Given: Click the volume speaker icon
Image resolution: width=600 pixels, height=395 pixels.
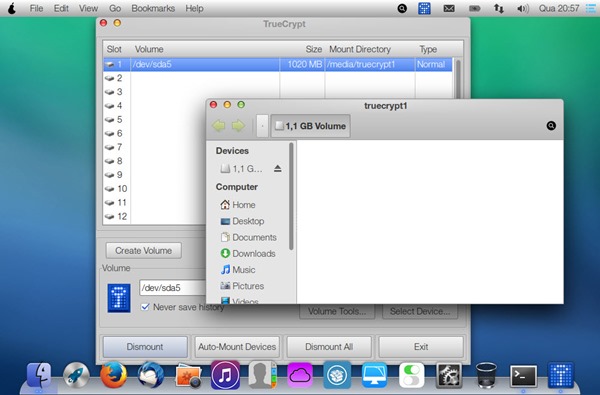Looking at the screenshot, I should (522, 8).
